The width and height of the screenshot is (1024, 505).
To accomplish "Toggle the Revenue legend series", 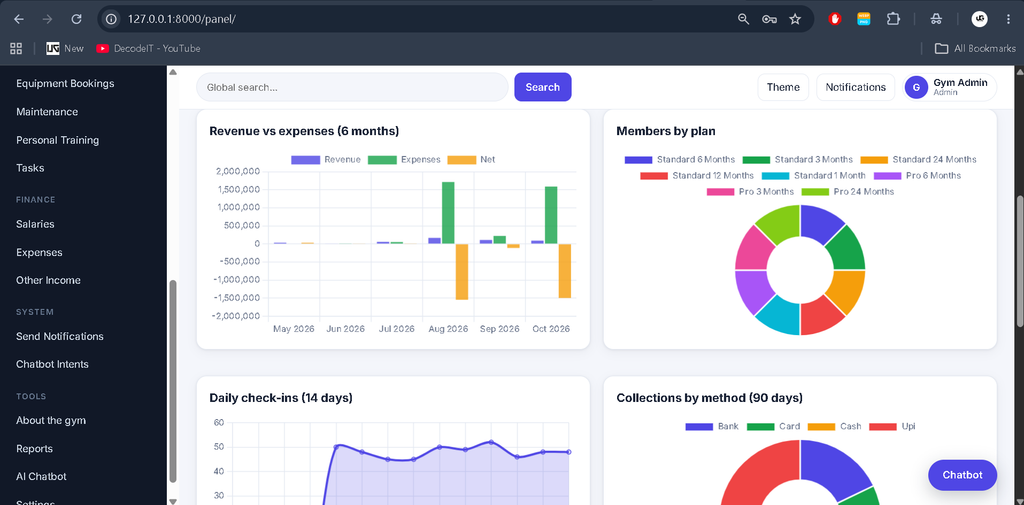I will tap(326, 159).
